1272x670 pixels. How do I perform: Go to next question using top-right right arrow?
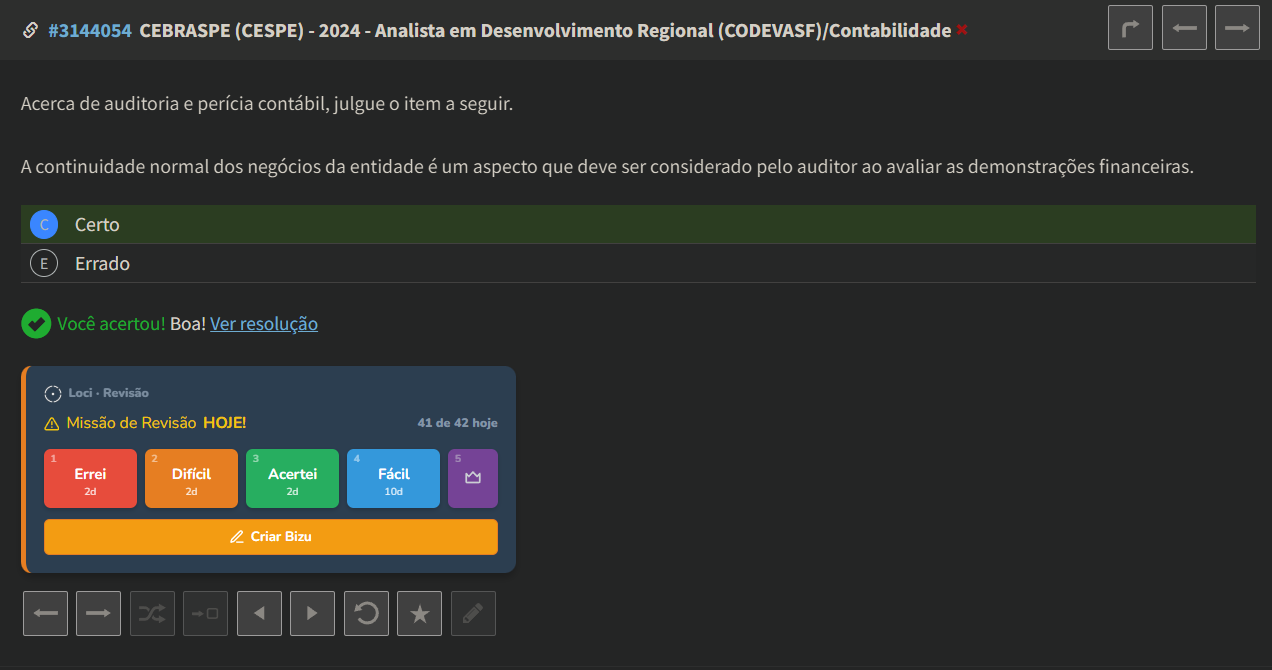(x=1237, y=28)
